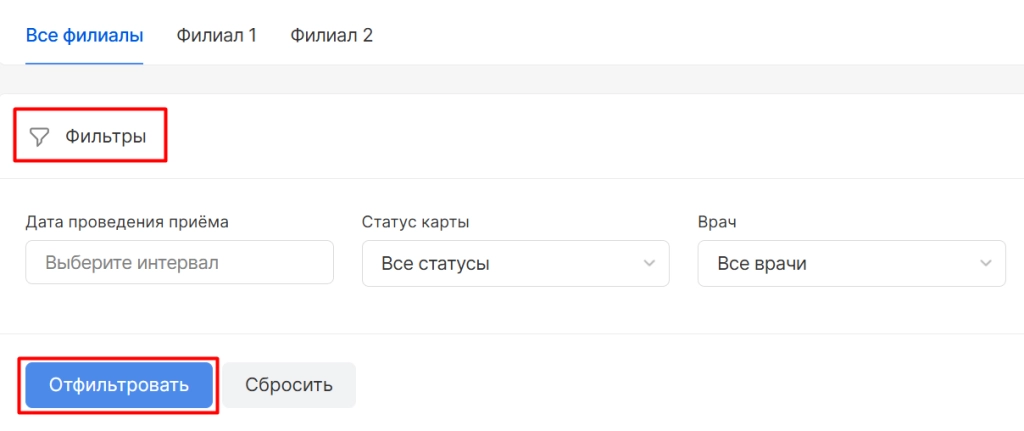
Task: Click the Статус карты field label
Action: pos(415,222)
